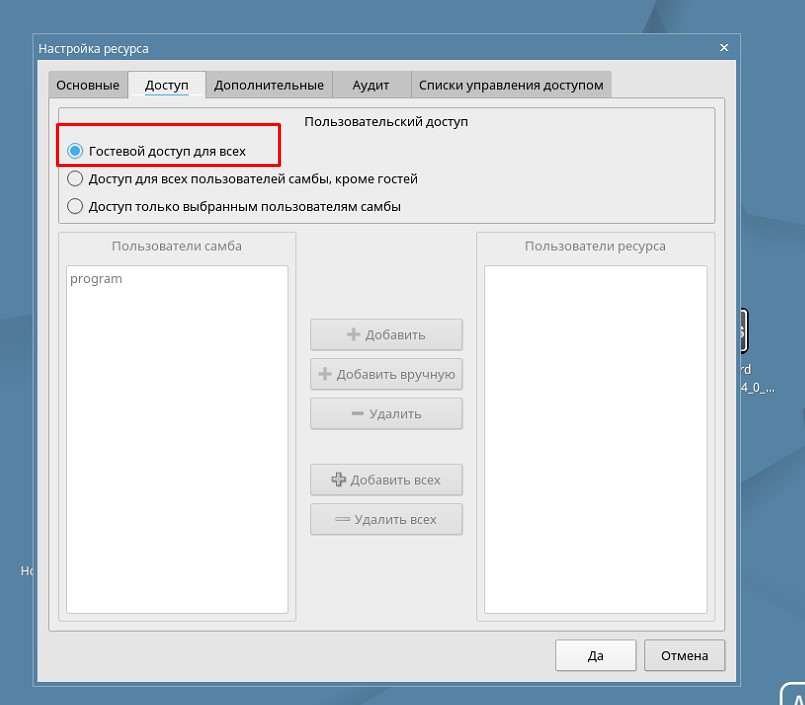Select the Доступ tab
Screen dimensions: 805x705
pyautogui.click(x=166, y=85)
